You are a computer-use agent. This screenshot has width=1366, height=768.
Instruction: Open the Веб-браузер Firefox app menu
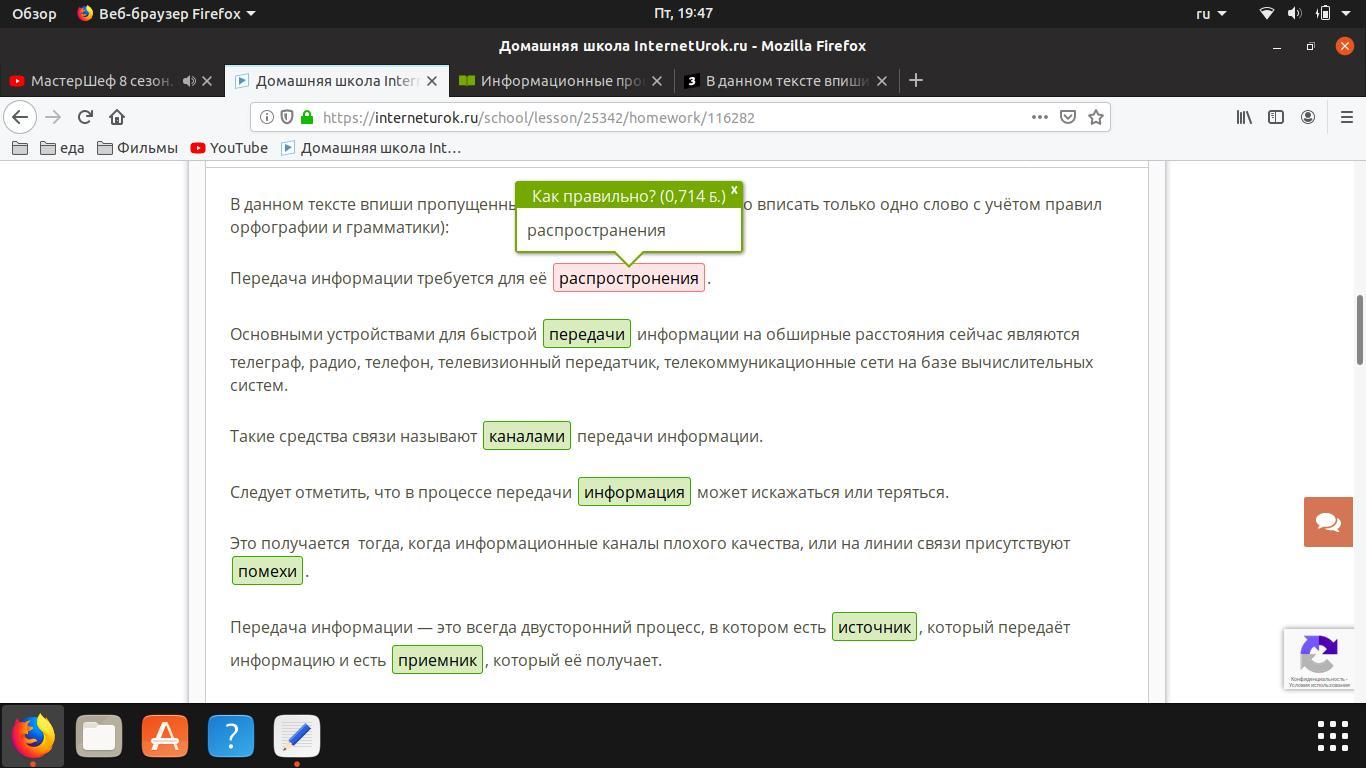coord(166,14)
